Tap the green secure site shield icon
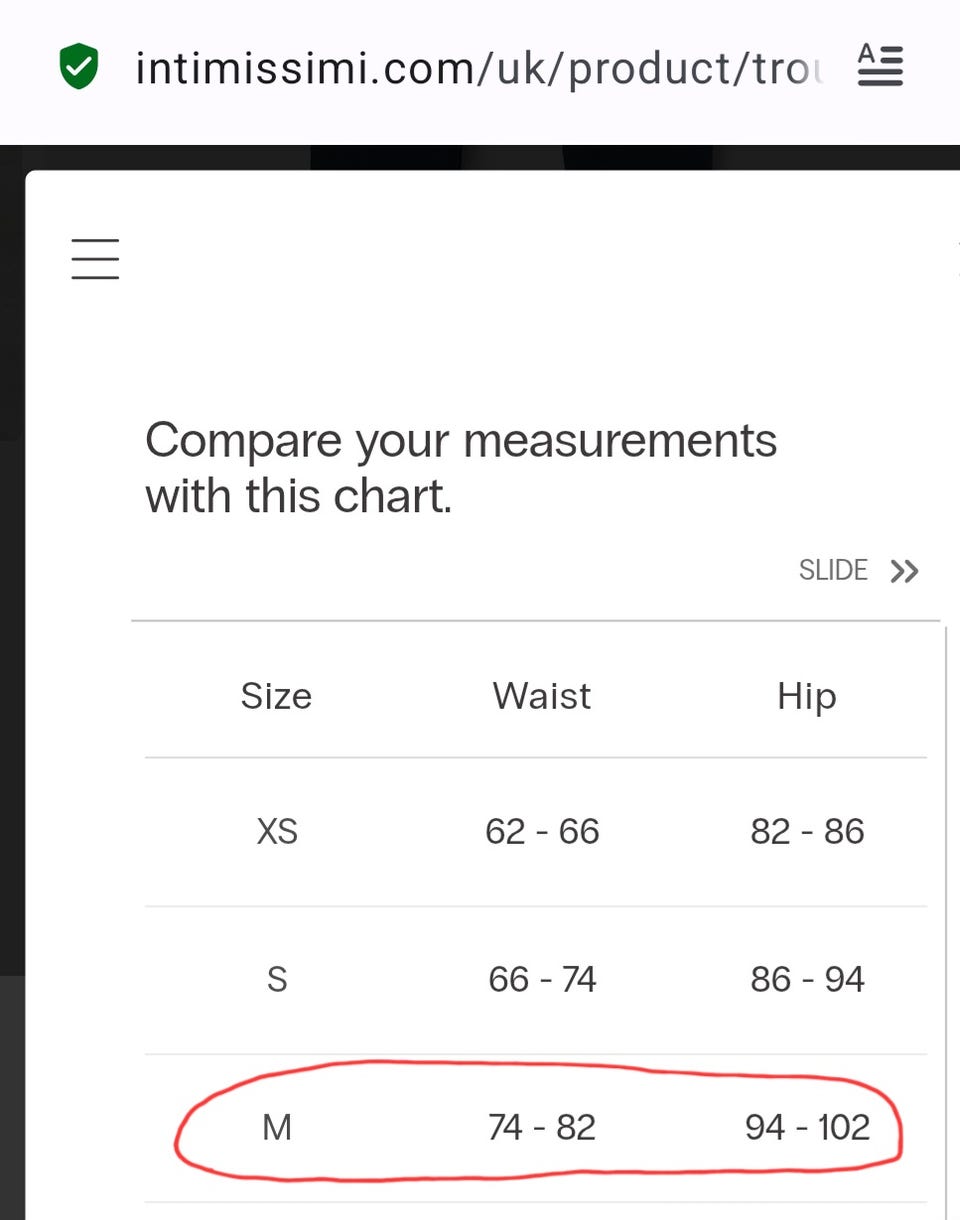This screenshot has height=1220, width=960. (x=79, y=68)
